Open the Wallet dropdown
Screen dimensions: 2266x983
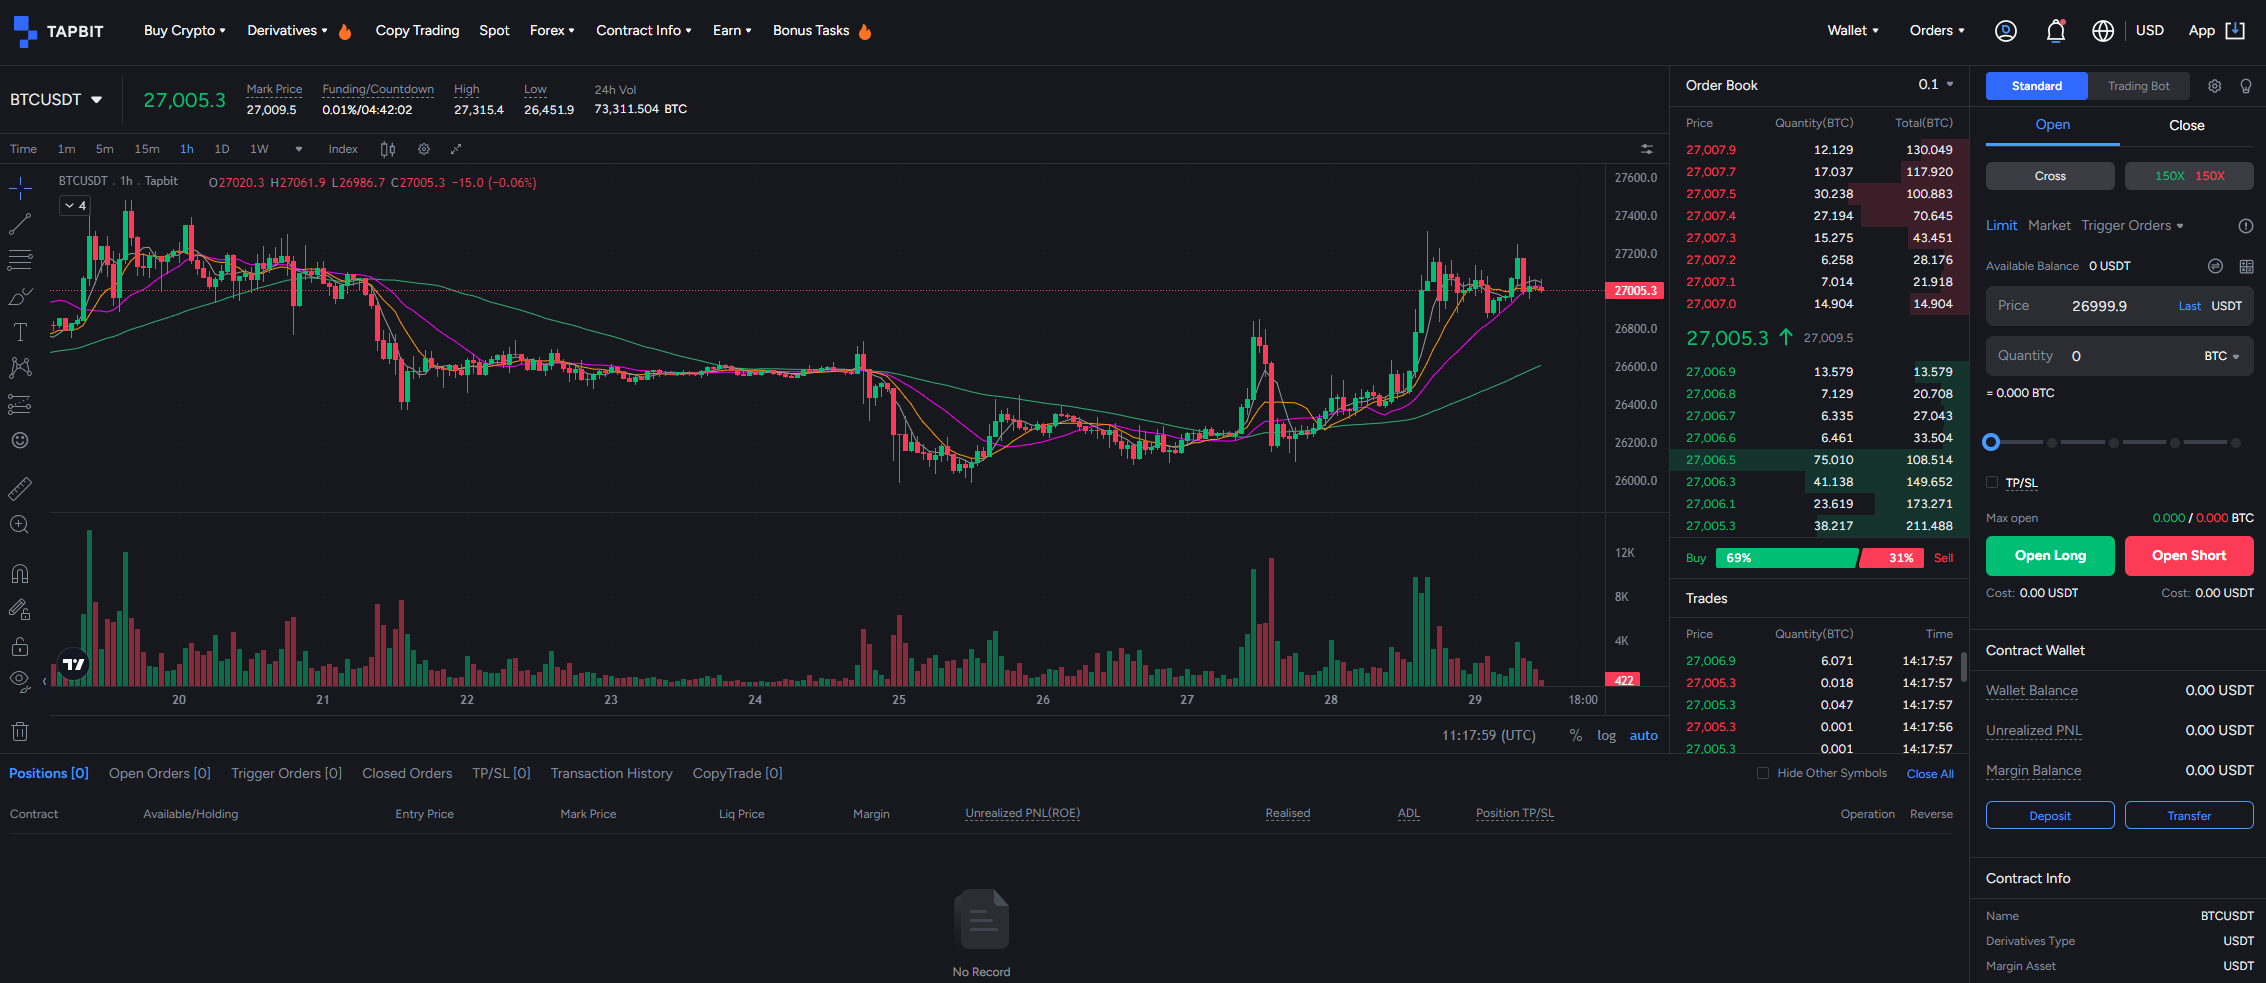tap(1853, 31)
